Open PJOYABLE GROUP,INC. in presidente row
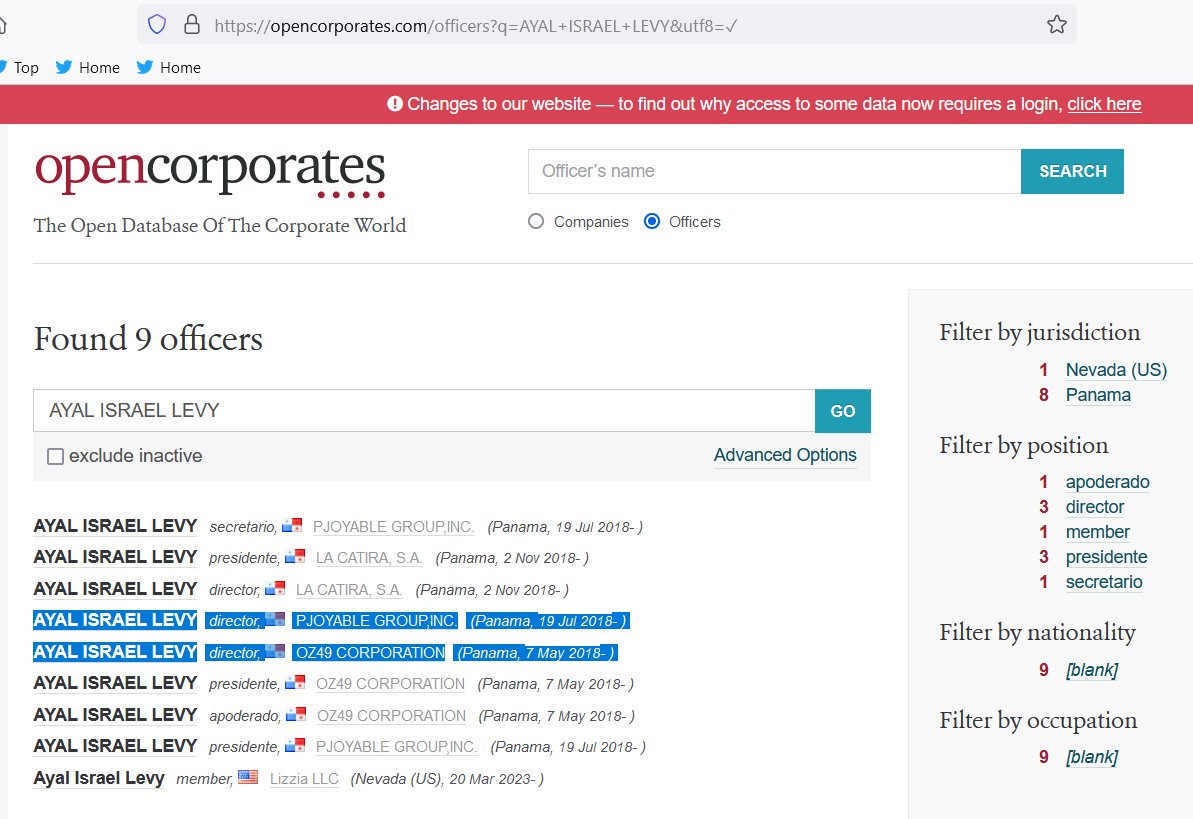The height and width of the screenshot is (819, 1193). (x=396, y=747)
